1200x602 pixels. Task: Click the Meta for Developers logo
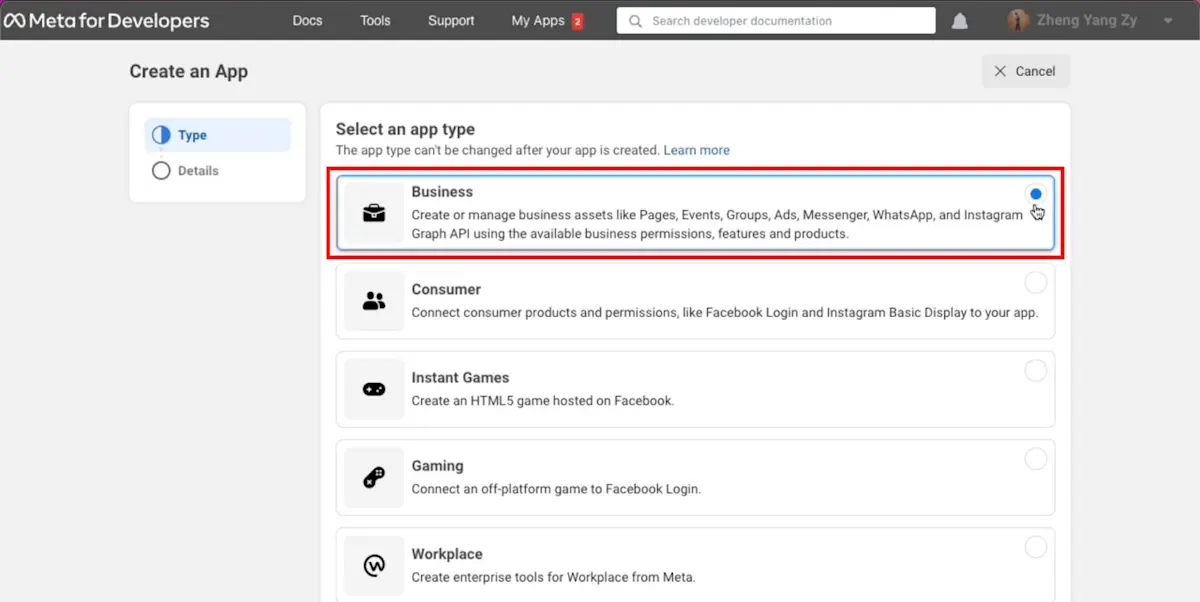pos(107,20)
